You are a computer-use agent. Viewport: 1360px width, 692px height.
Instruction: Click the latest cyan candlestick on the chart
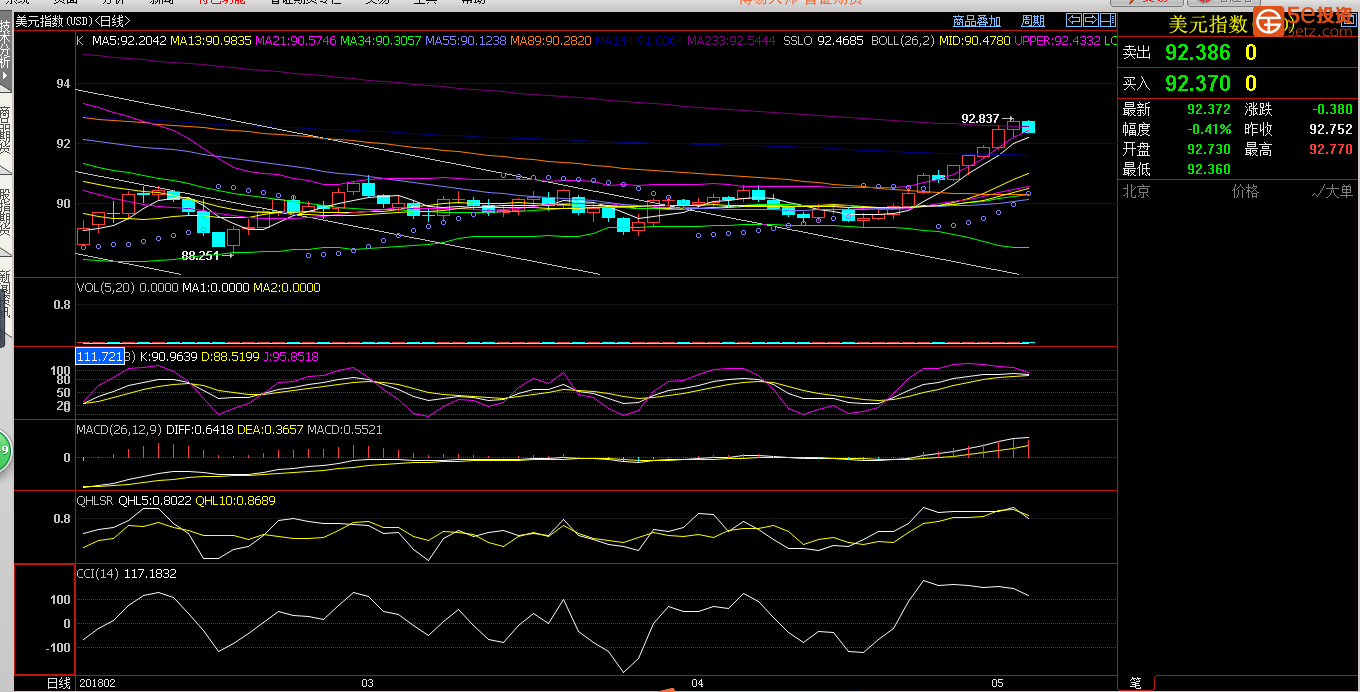click(x=1028, y=127)
